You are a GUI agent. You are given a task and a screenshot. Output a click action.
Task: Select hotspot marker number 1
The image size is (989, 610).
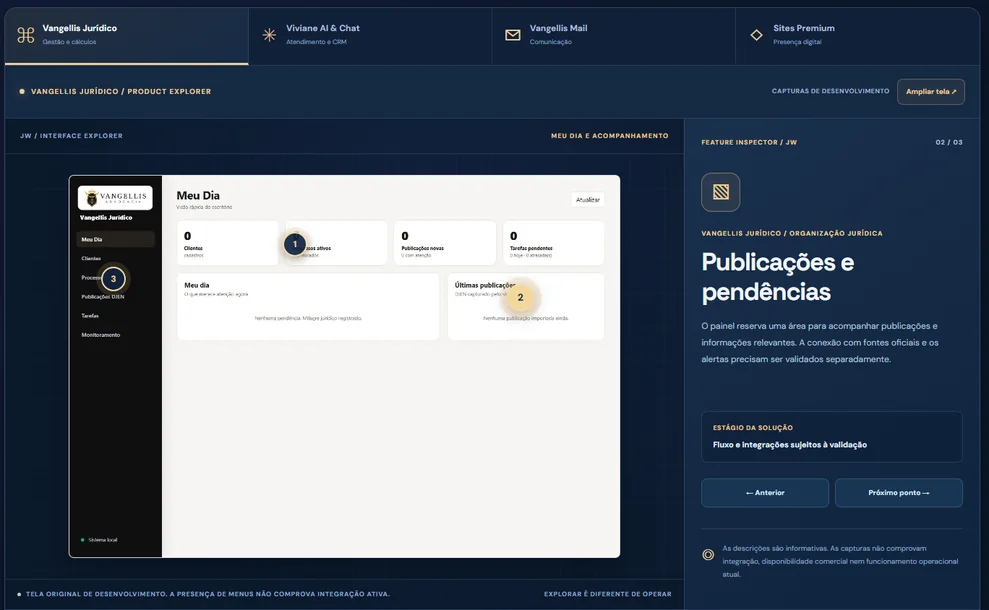[x=295, y=244]
